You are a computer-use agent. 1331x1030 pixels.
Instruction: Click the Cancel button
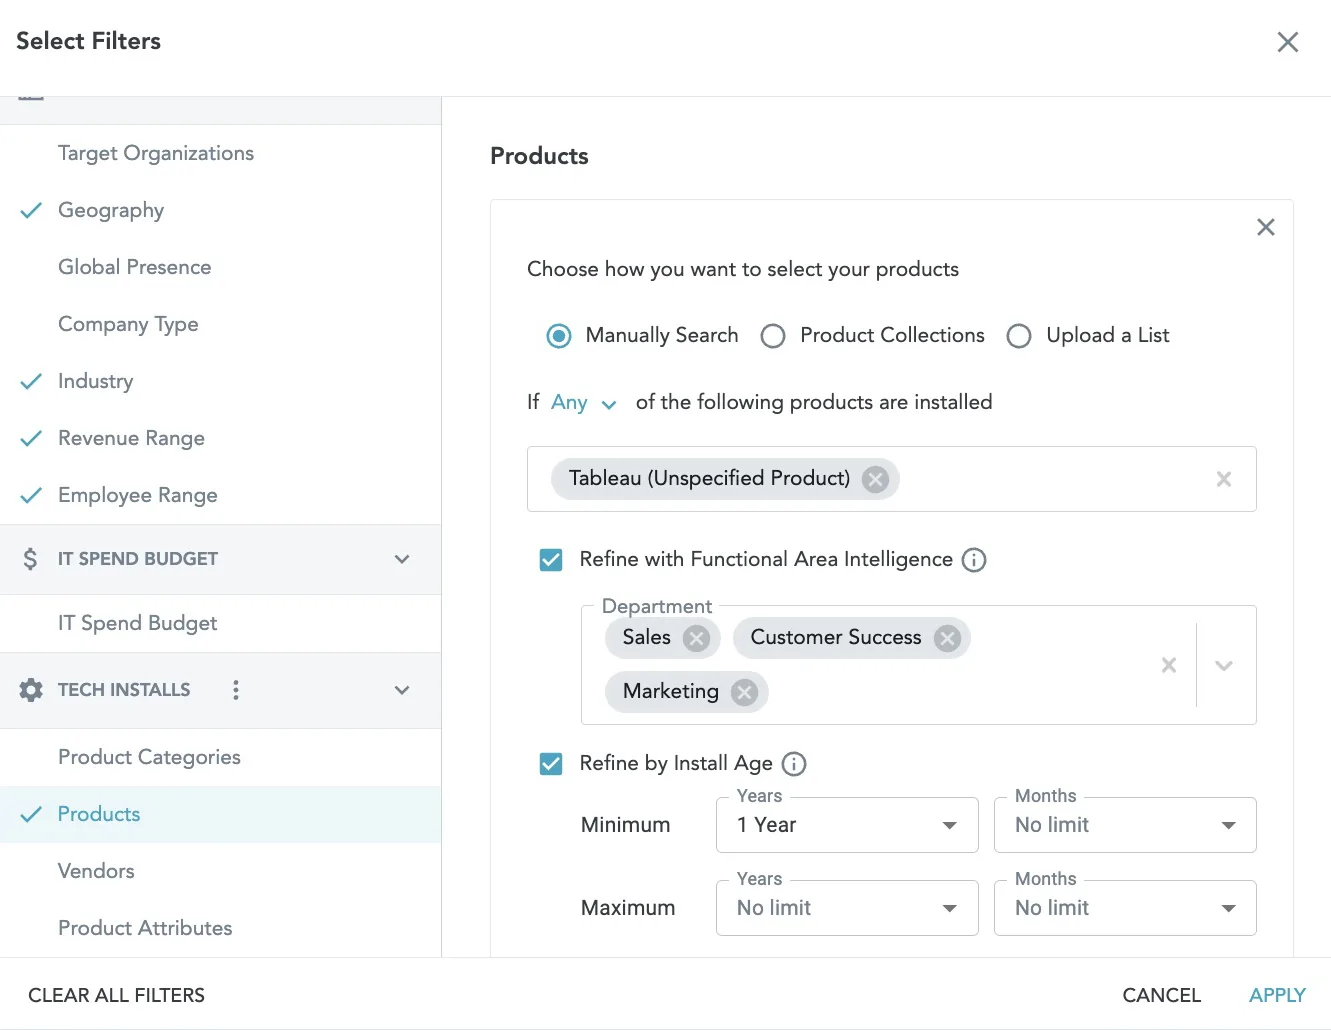[1161, 995]
